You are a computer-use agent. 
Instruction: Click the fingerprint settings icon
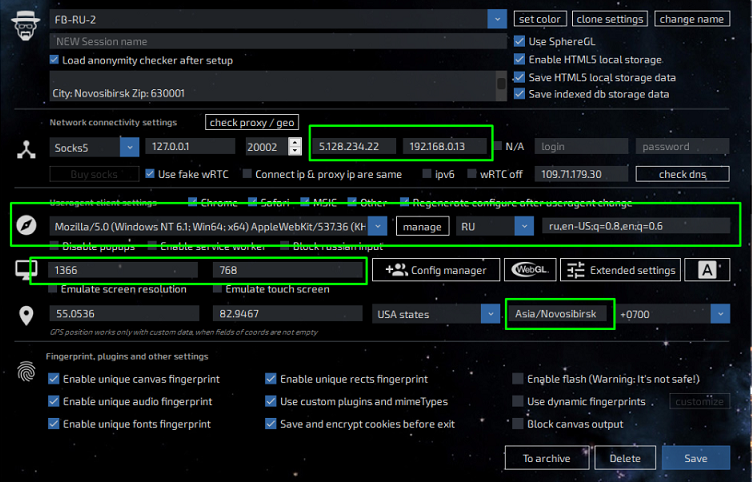[26, 372]
